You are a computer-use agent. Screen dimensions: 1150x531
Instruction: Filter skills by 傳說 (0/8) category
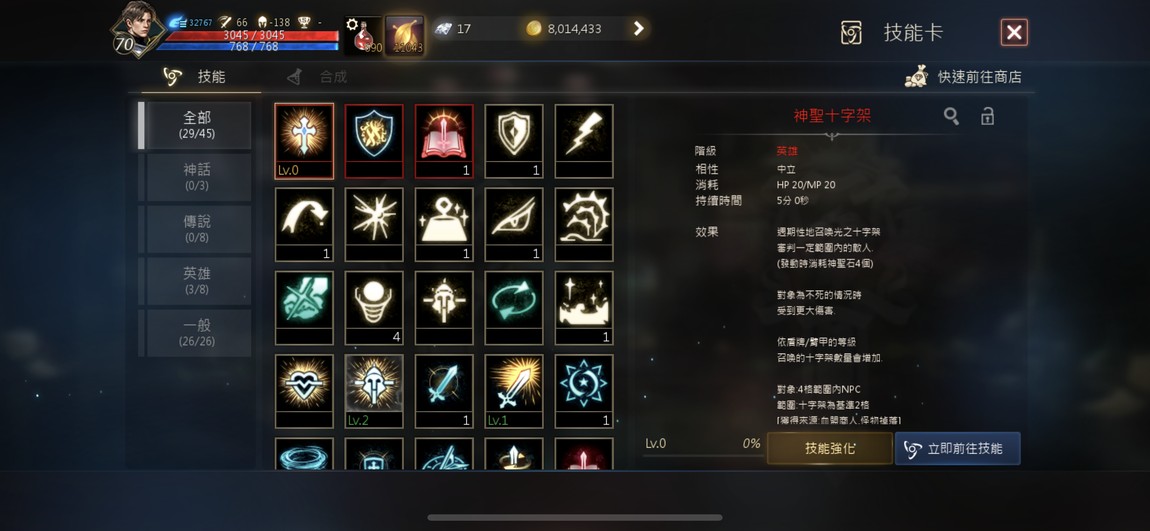(x=197, y=229)
